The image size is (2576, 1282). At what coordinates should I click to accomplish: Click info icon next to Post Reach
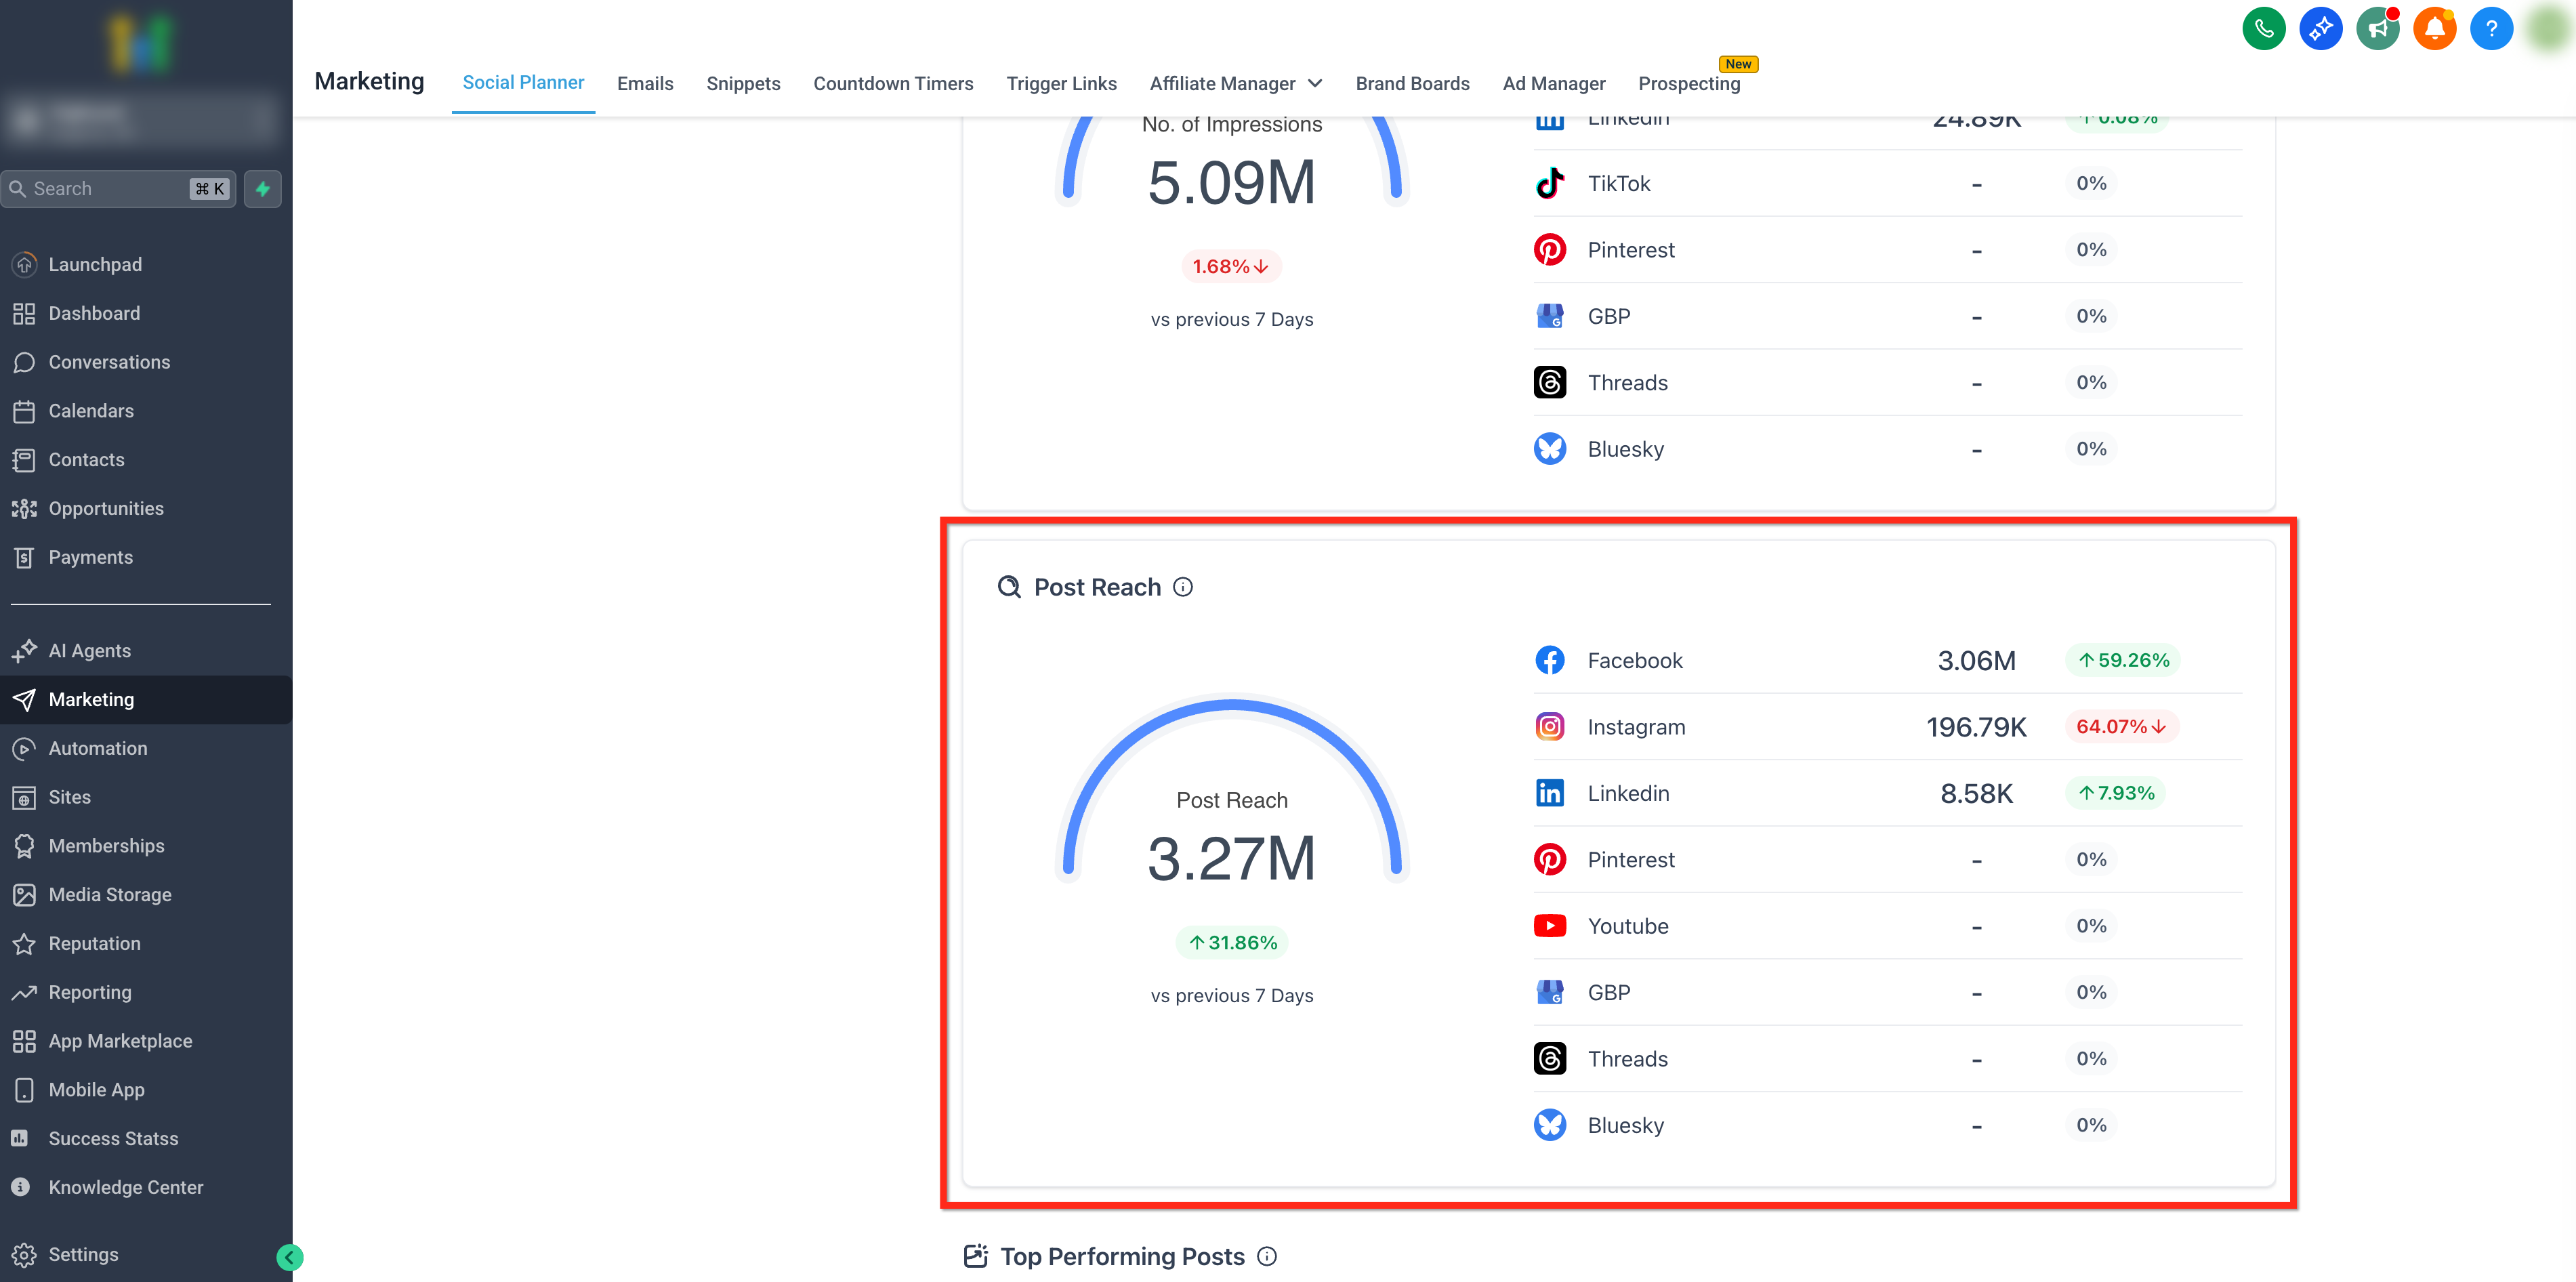tap(1183, 587)
